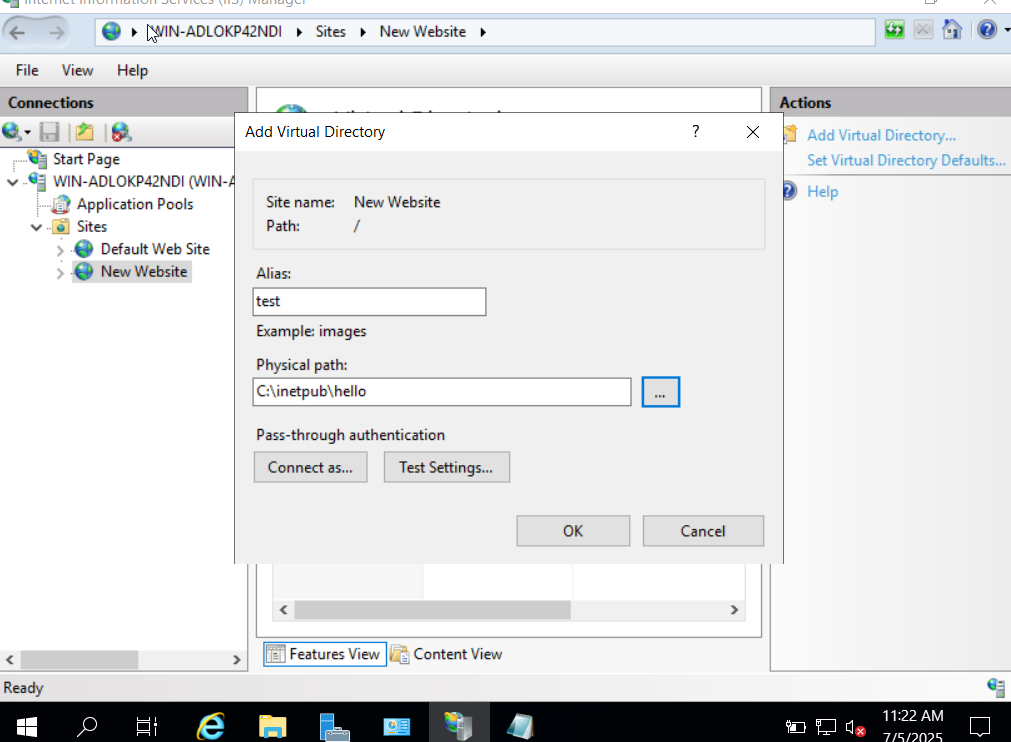
Task: Click the browse (...) button for physical path
Action: pos(660,392)
